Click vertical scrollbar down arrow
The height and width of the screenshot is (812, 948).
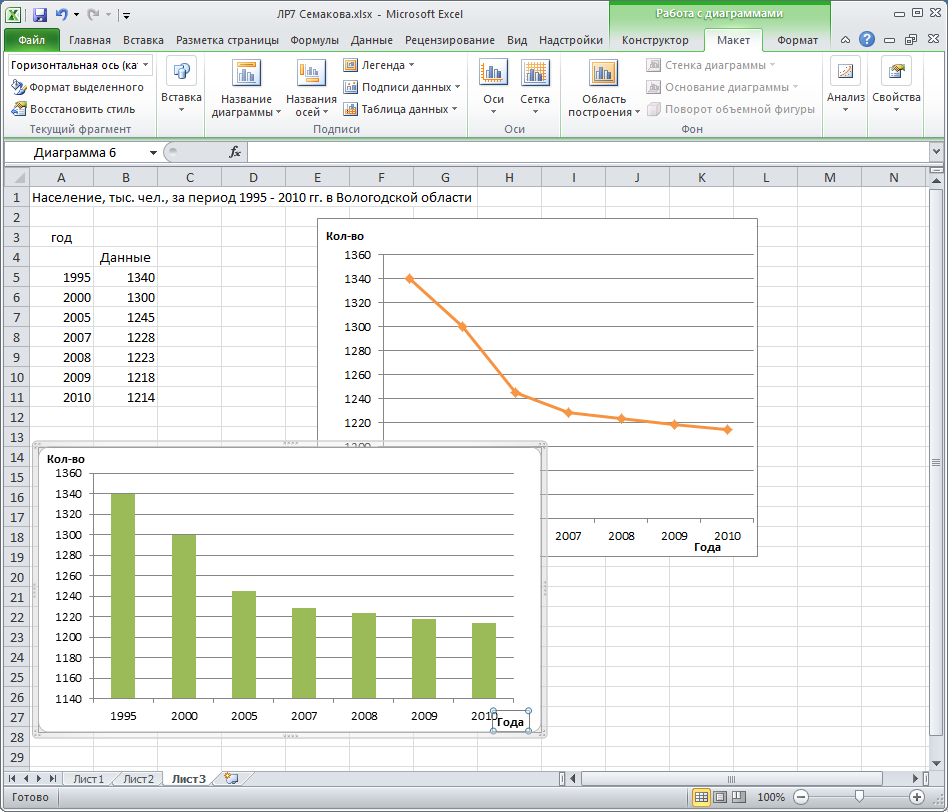(x=936, y=763)
